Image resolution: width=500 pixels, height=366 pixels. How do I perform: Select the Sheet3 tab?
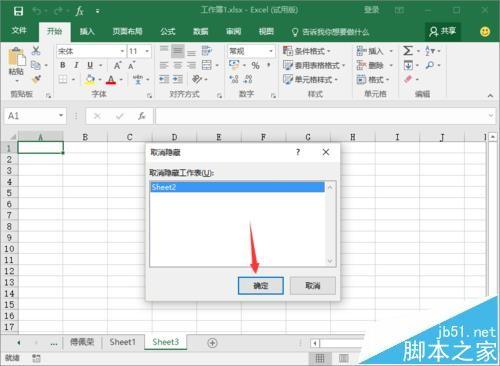pyautogui.click(x=166, y=342)
